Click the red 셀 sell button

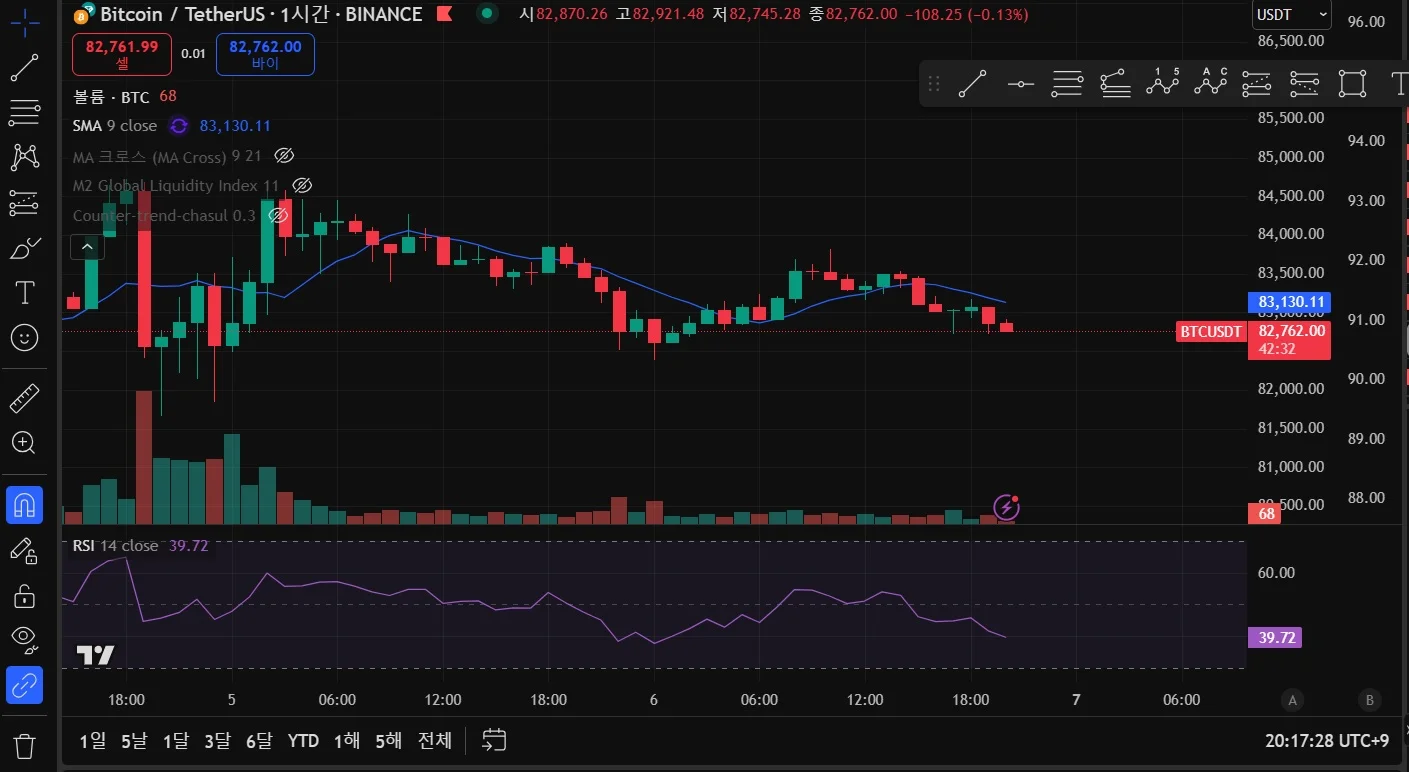coord(122,54)
